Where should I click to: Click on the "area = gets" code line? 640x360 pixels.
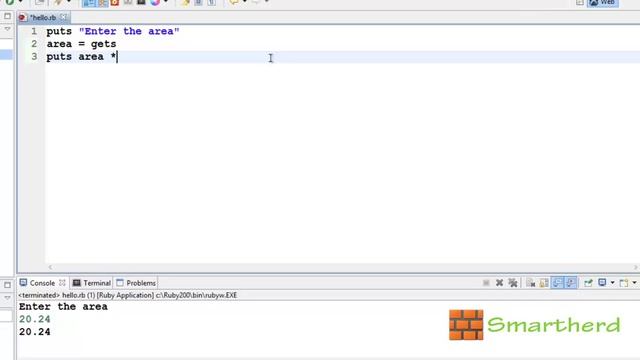(81, 44)
